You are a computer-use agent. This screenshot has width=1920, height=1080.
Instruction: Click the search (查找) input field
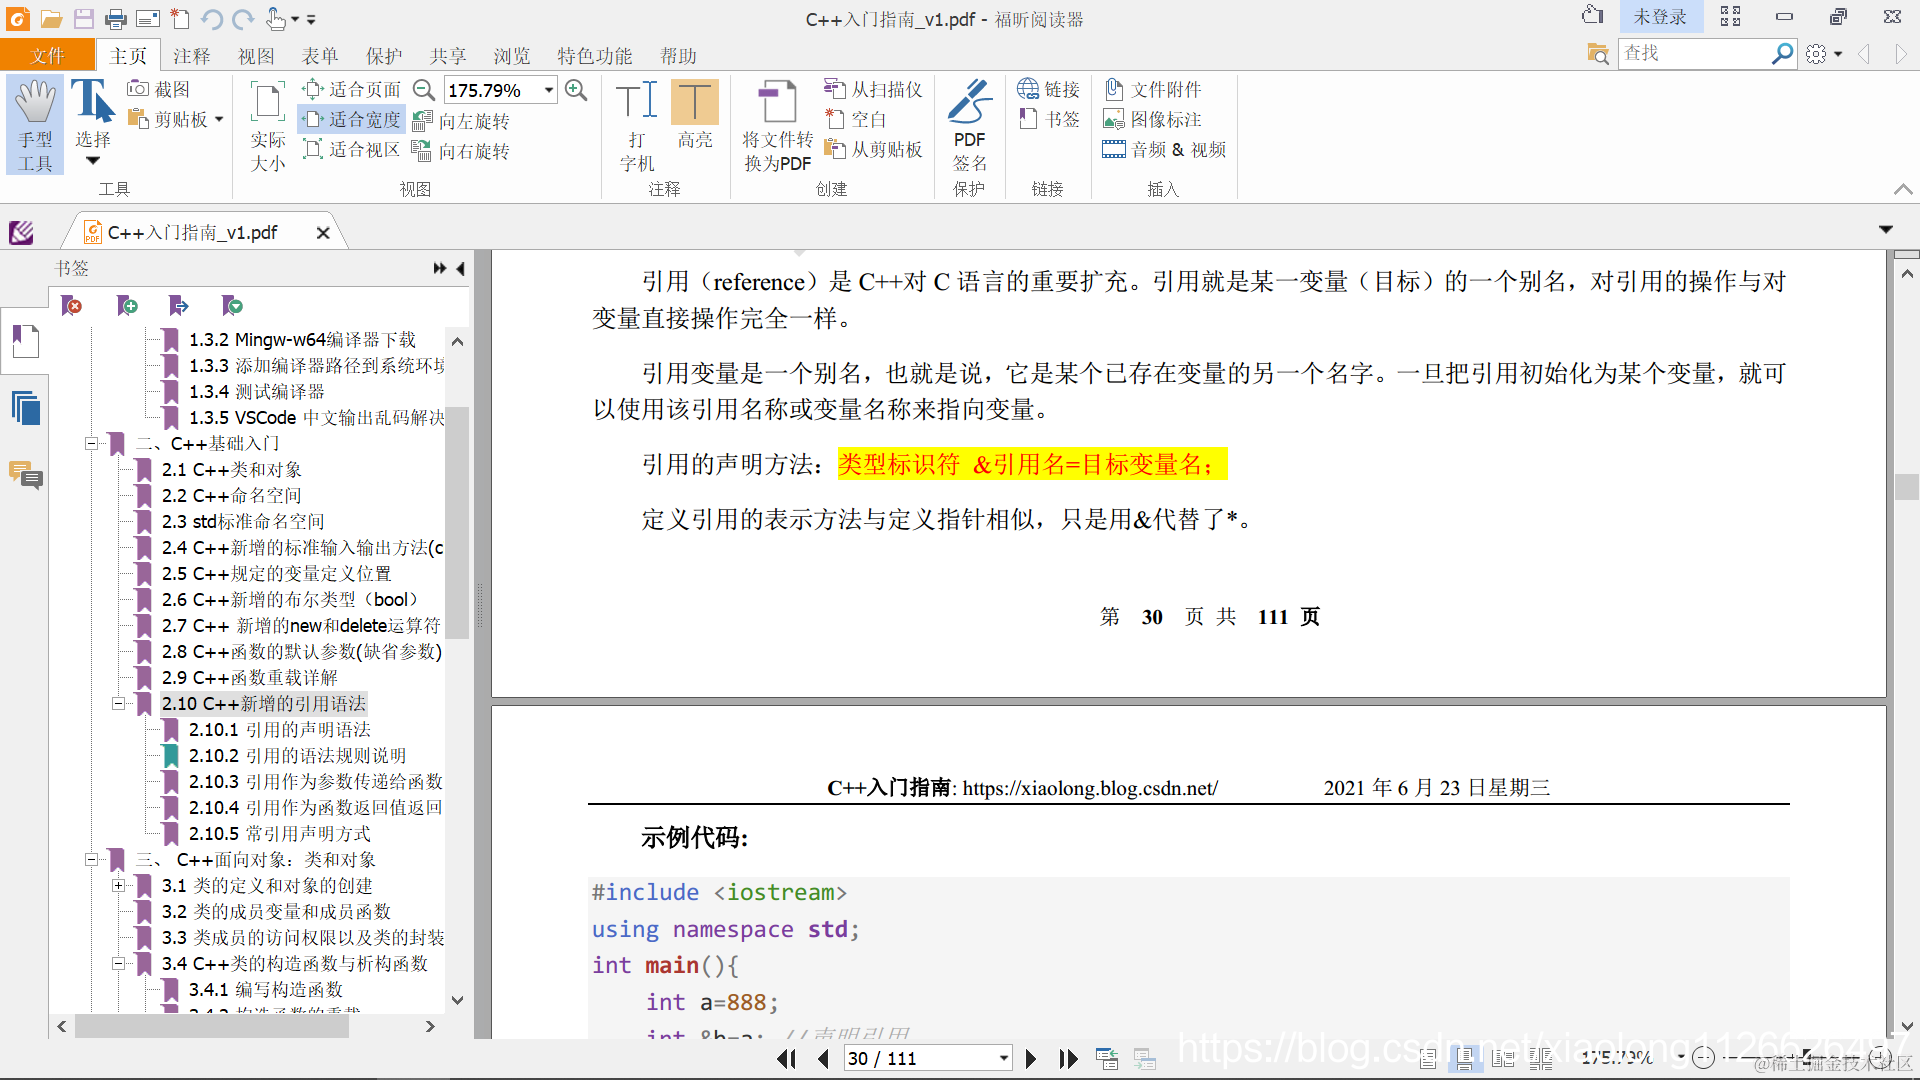coord(1692,53)
